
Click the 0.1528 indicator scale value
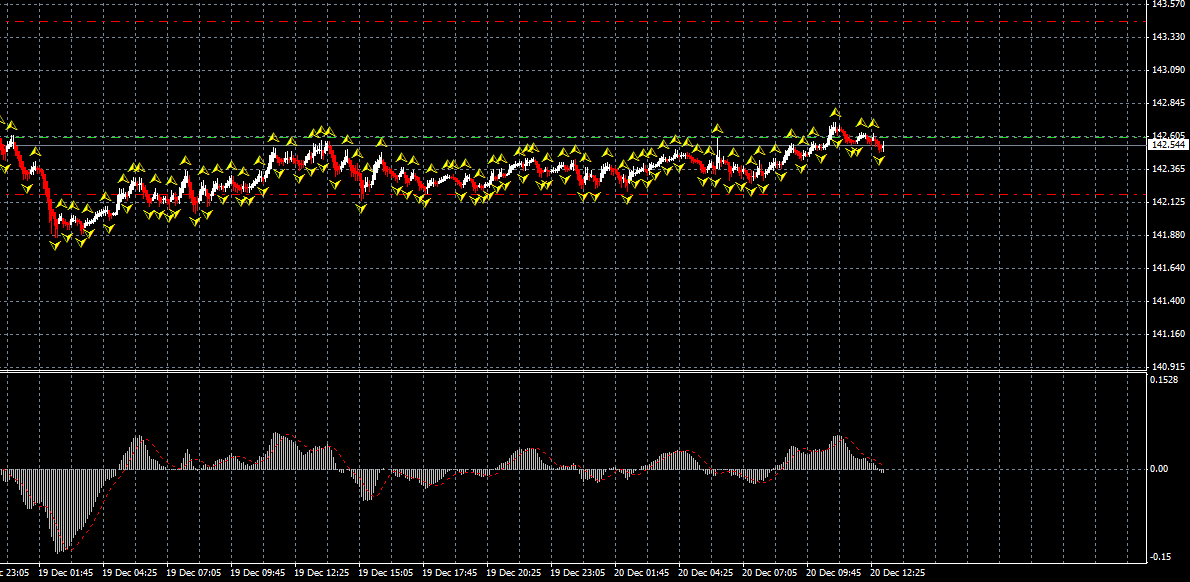[x=1164, y=379]
